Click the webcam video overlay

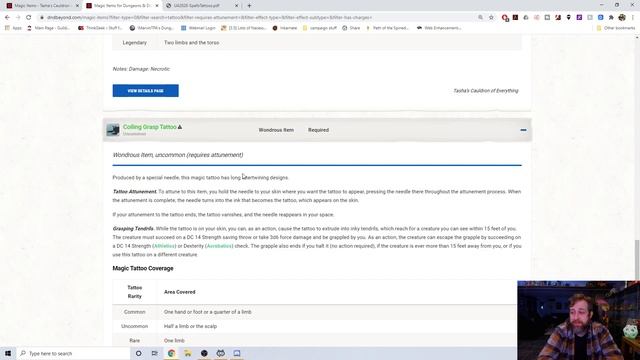point(578,320)
